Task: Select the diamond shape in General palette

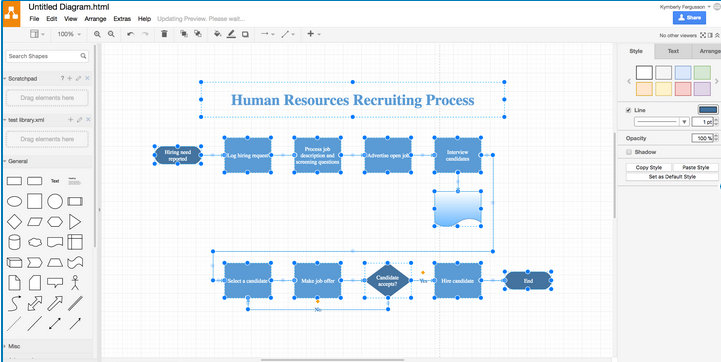Action: (15, 222)
